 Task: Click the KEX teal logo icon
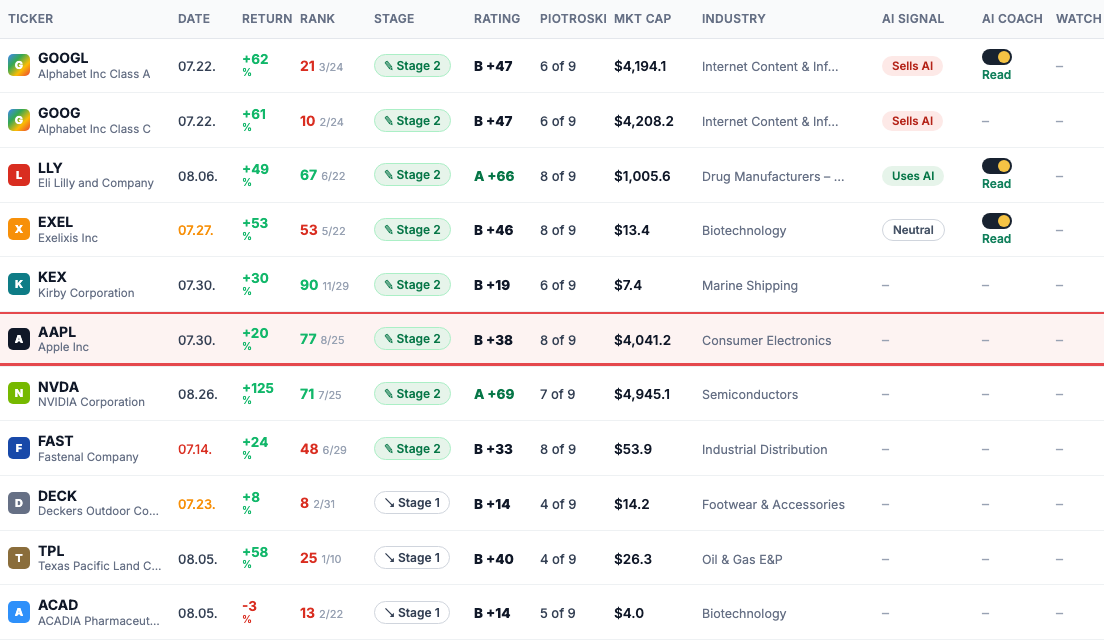point(19,284)
